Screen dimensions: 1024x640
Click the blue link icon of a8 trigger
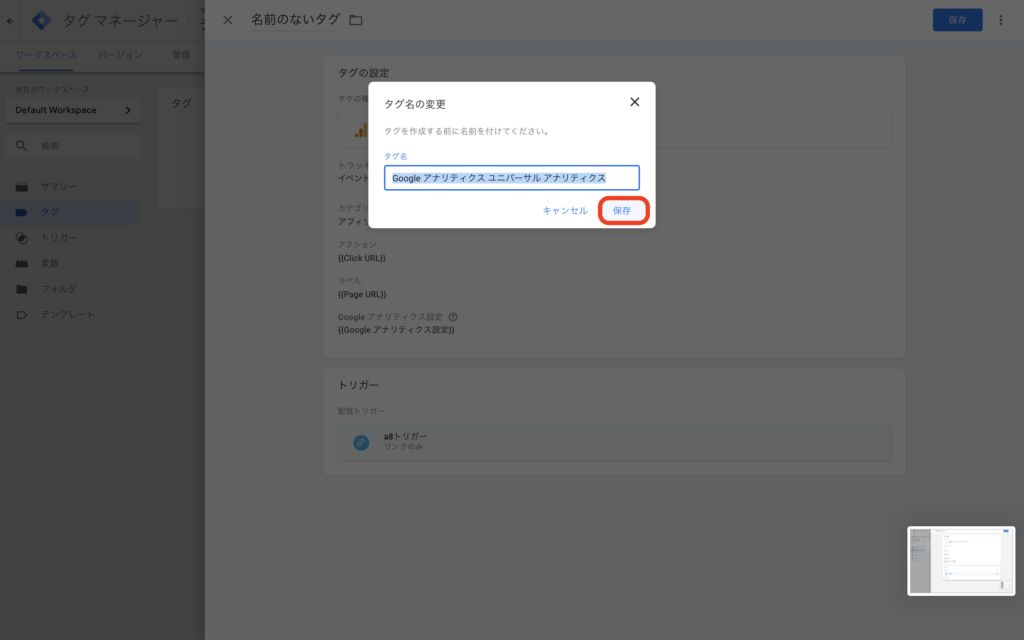pos(360,442)
